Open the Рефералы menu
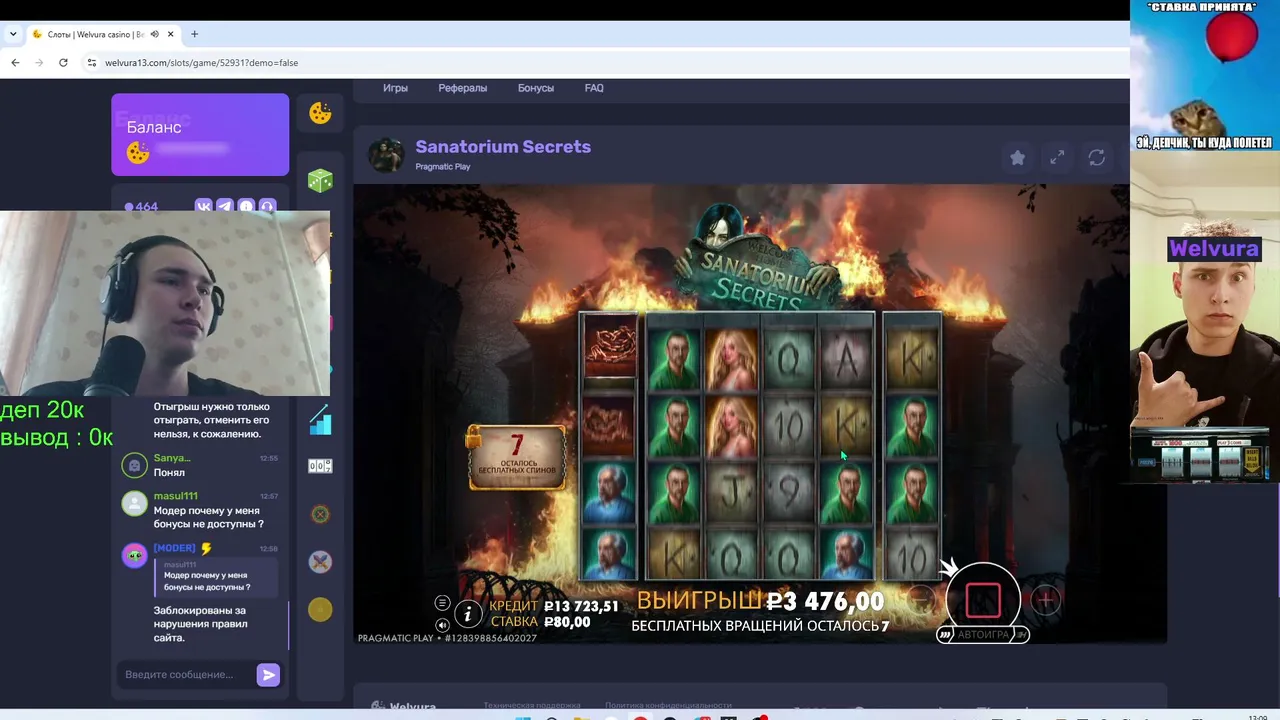Screen dimensions: 1280x720 click(x=462, y=88)
